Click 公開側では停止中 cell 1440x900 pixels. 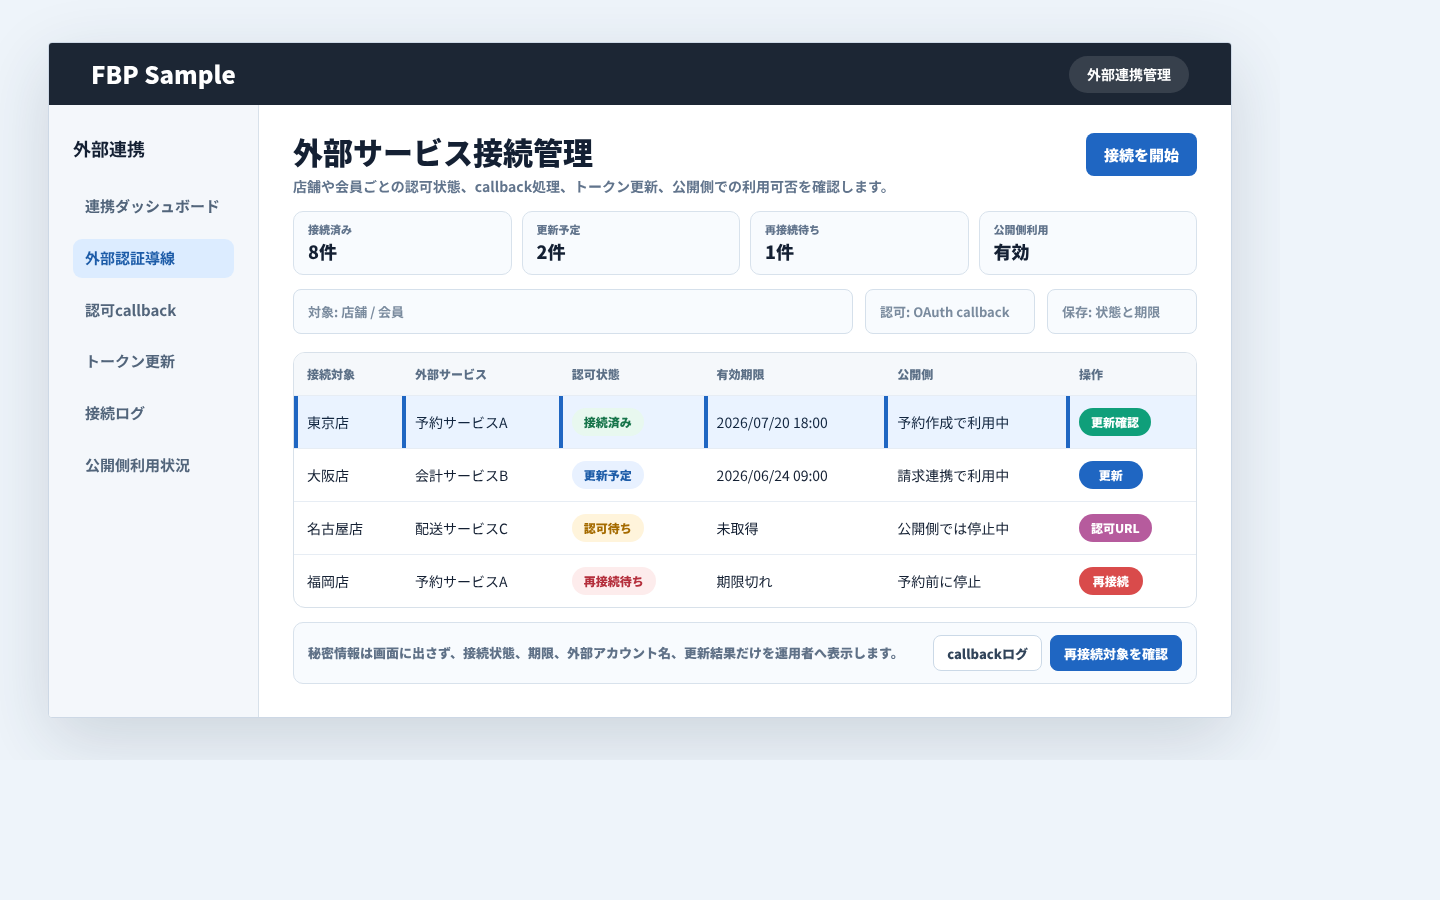(976, 528)
